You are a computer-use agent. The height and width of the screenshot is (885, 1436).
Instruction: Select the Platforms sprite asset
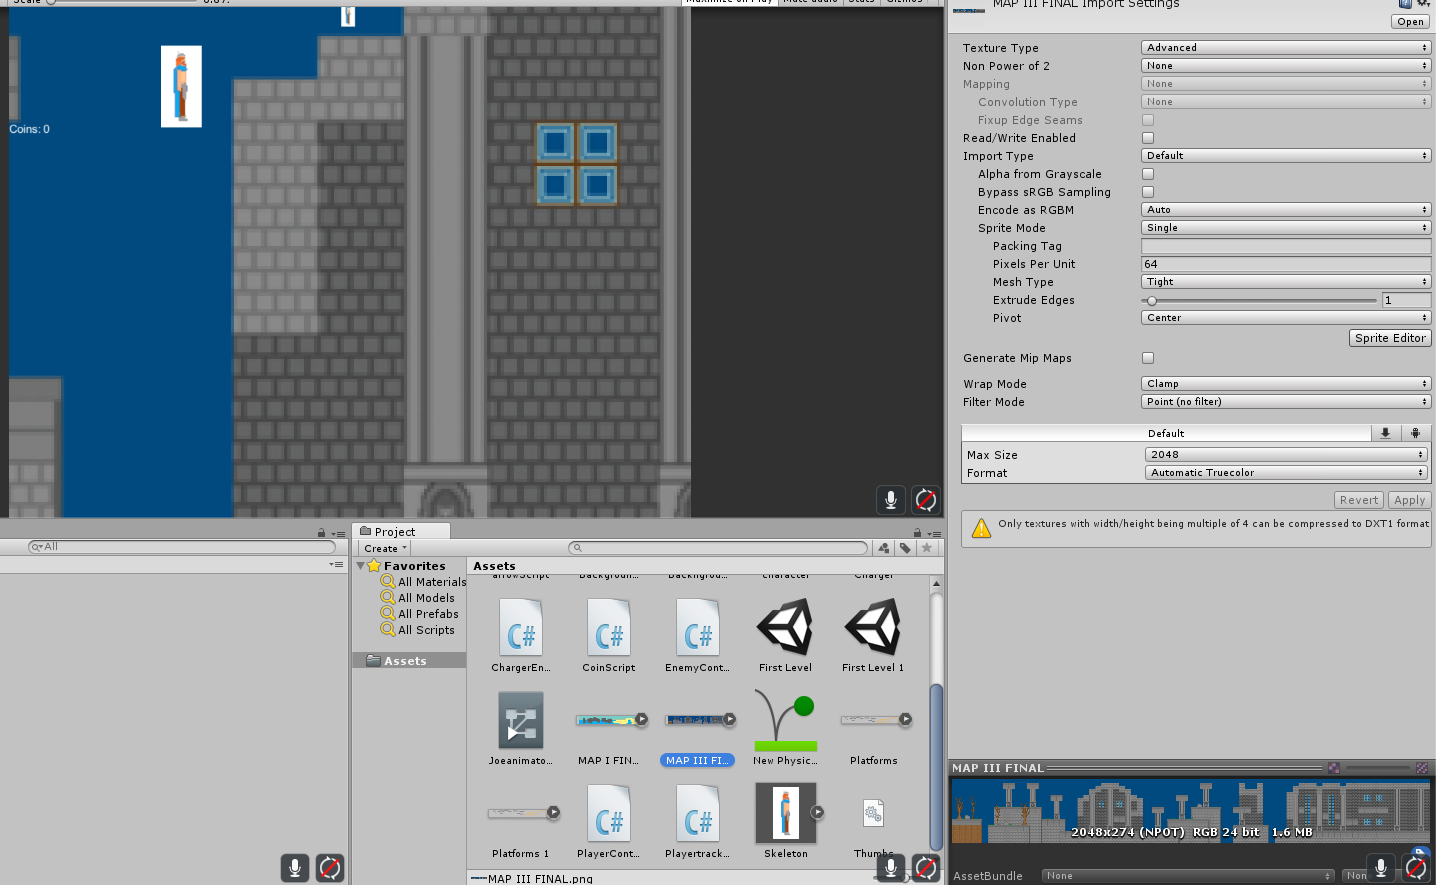pyautogui.click(x=872, y=720)
